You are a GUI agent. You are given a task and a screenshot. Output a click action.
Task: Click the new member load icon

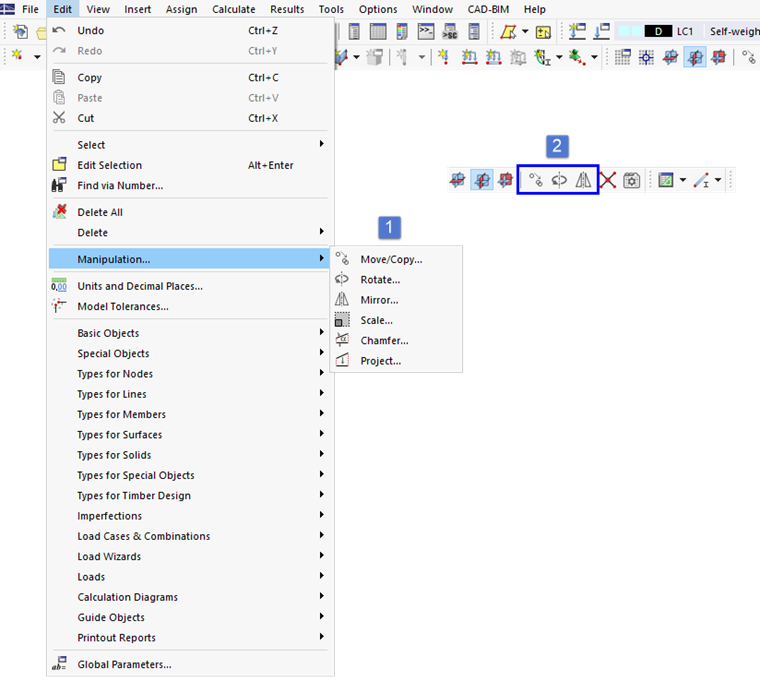469,57
